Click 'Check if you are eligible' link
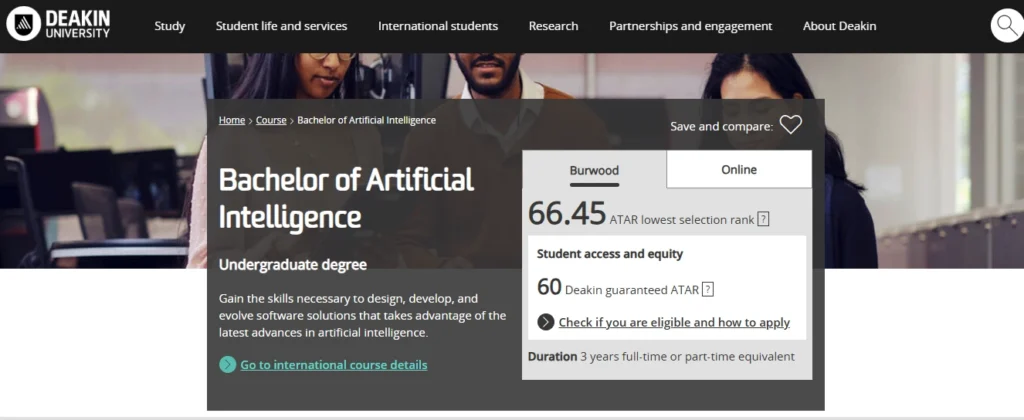The width and height of the screenshot is (1024, 420). [x=674, y=322]
